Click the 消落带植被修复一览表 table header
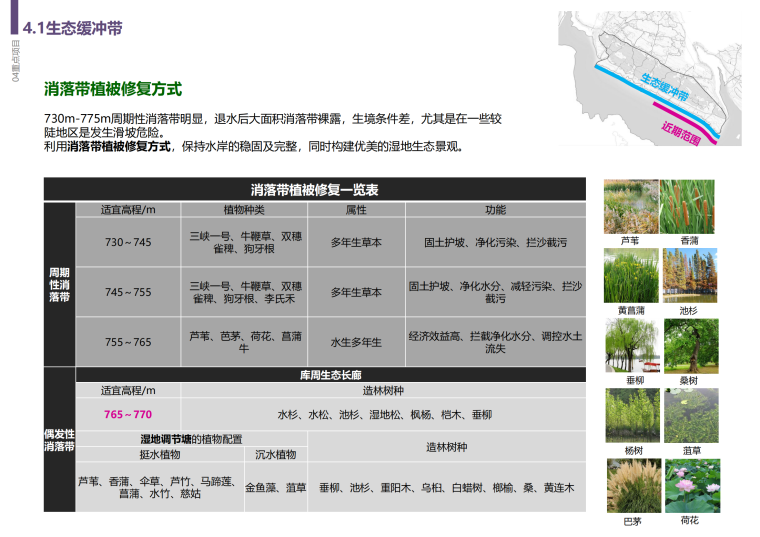This screenshot has width=760, height=537. [313, 190]
